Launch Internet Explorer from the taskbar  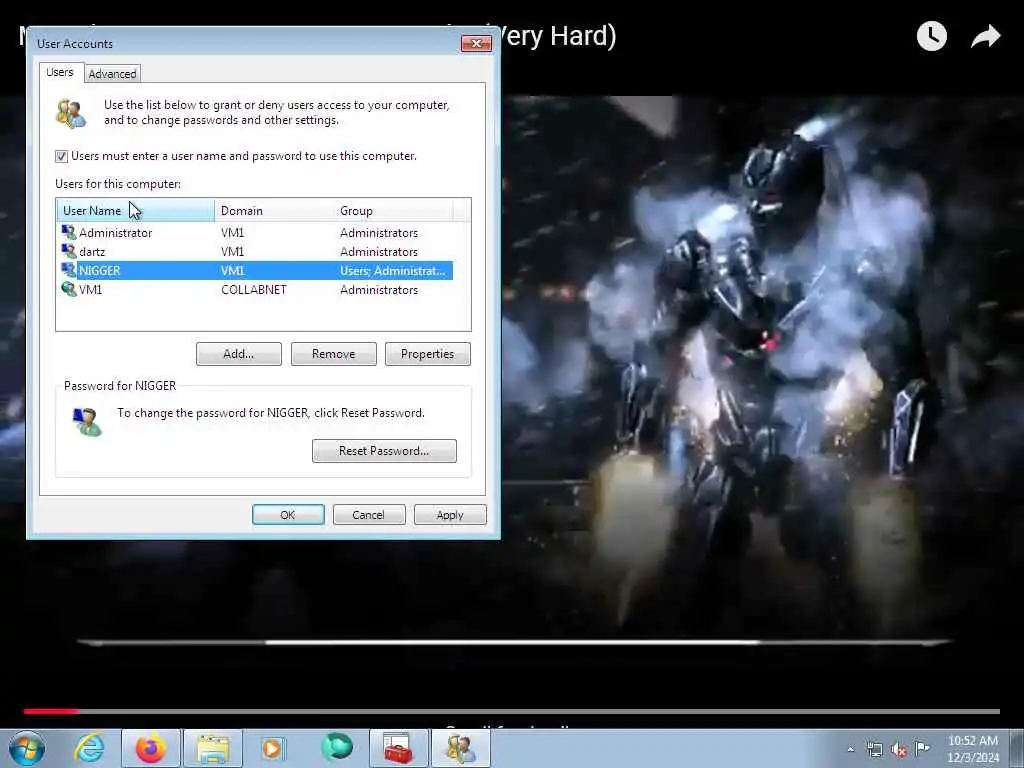click(89, 748)
